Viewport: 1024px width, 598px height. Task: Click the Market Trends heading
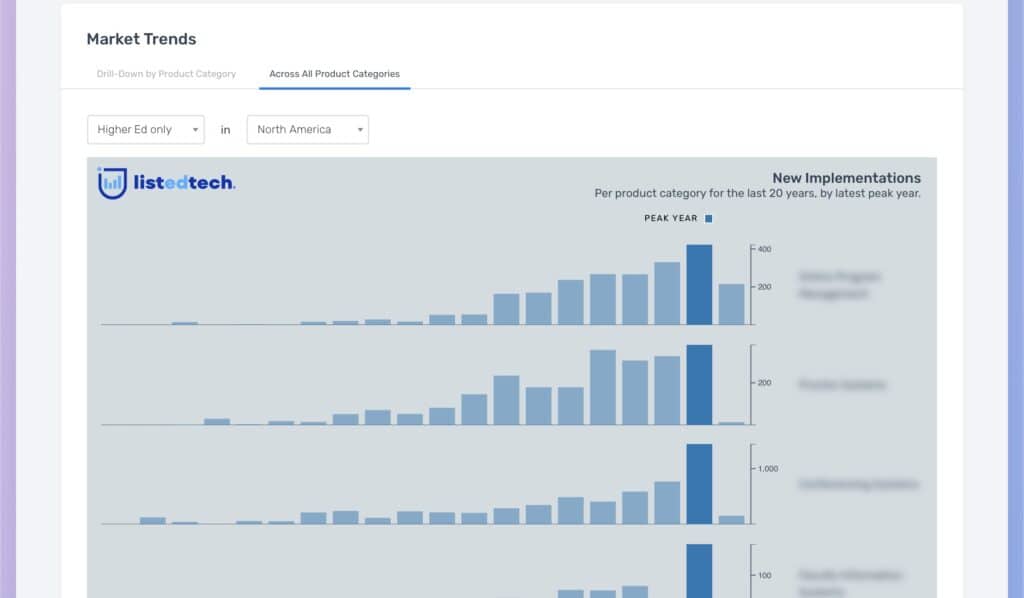click(x=141, y=39)
